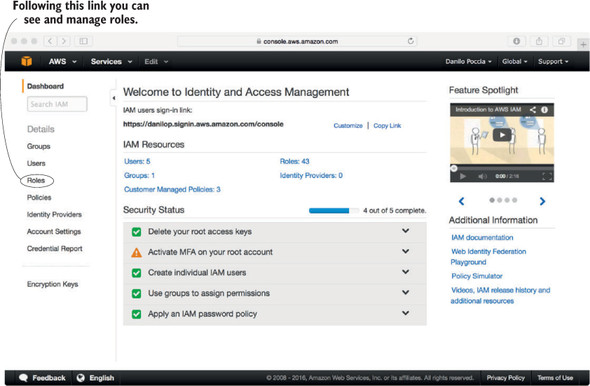Click green check for Create individual IAM users
This screenshot has width=590, height=386.
136,273
